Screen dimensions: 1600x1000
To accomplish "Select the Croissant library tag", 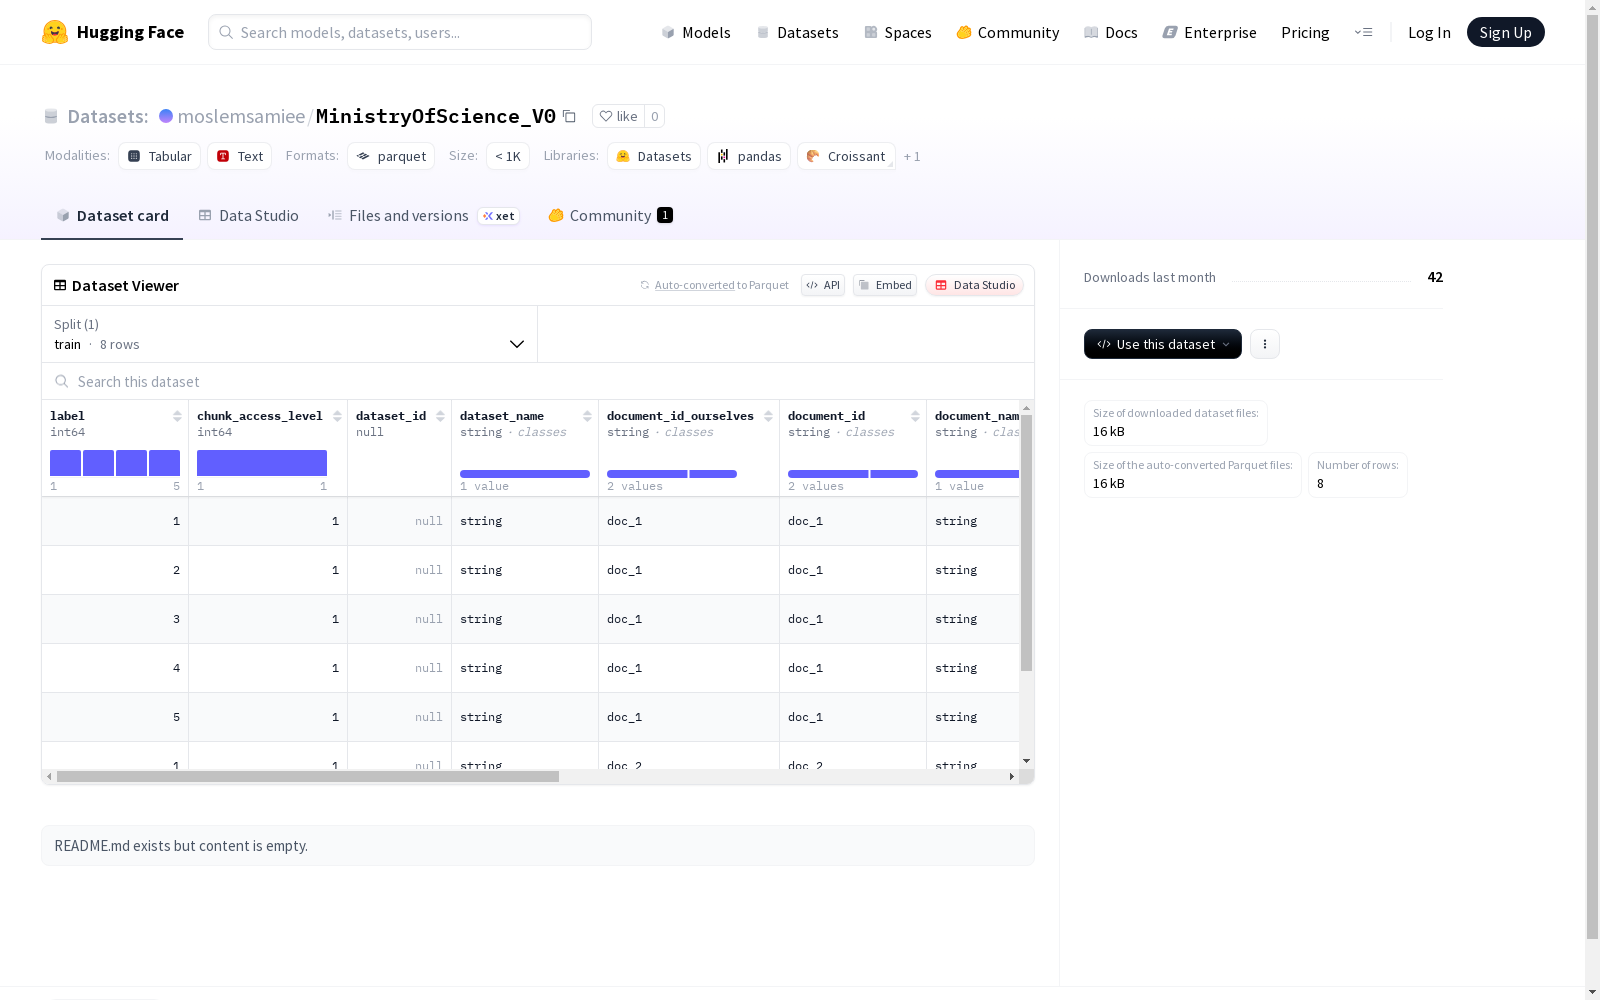I will point(846,156).
